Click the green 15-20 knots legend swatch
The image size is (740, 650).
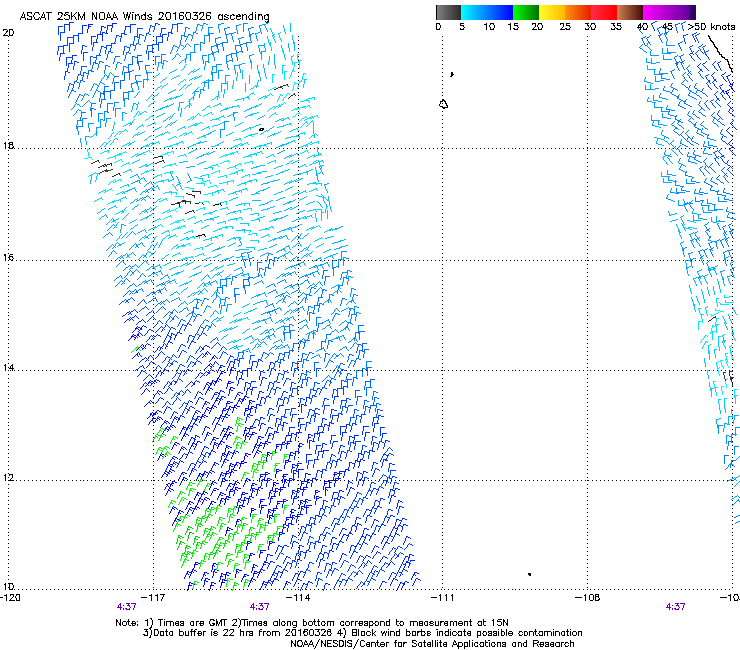coord(526,12)
